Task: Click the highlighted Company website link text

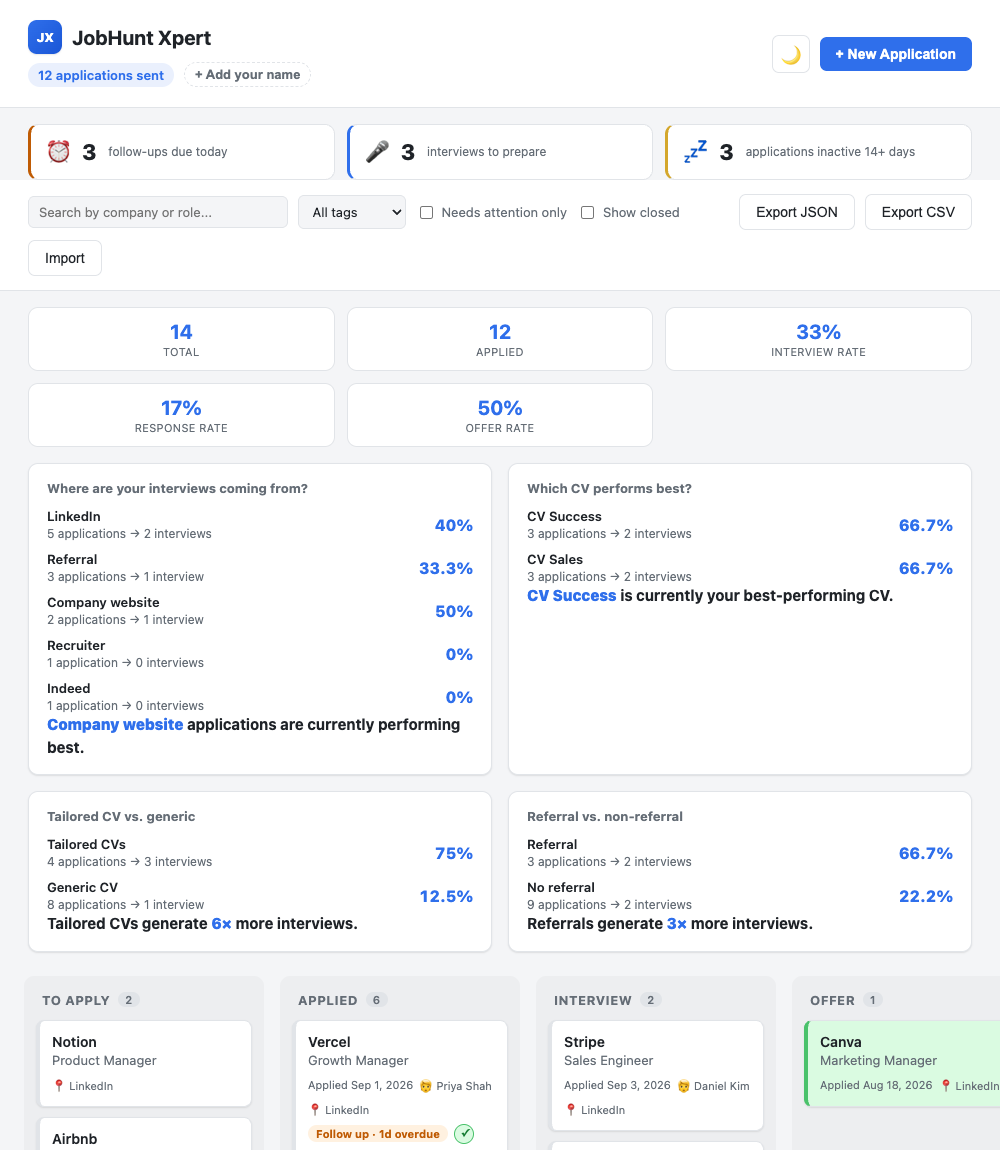Action: tap(115, 725)
